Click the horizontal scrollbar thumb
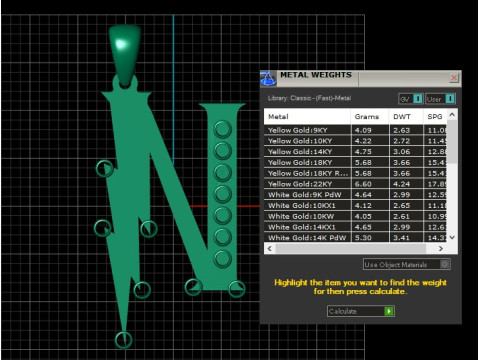The height and width of the screenshot is (360, 480). [351, 249]
